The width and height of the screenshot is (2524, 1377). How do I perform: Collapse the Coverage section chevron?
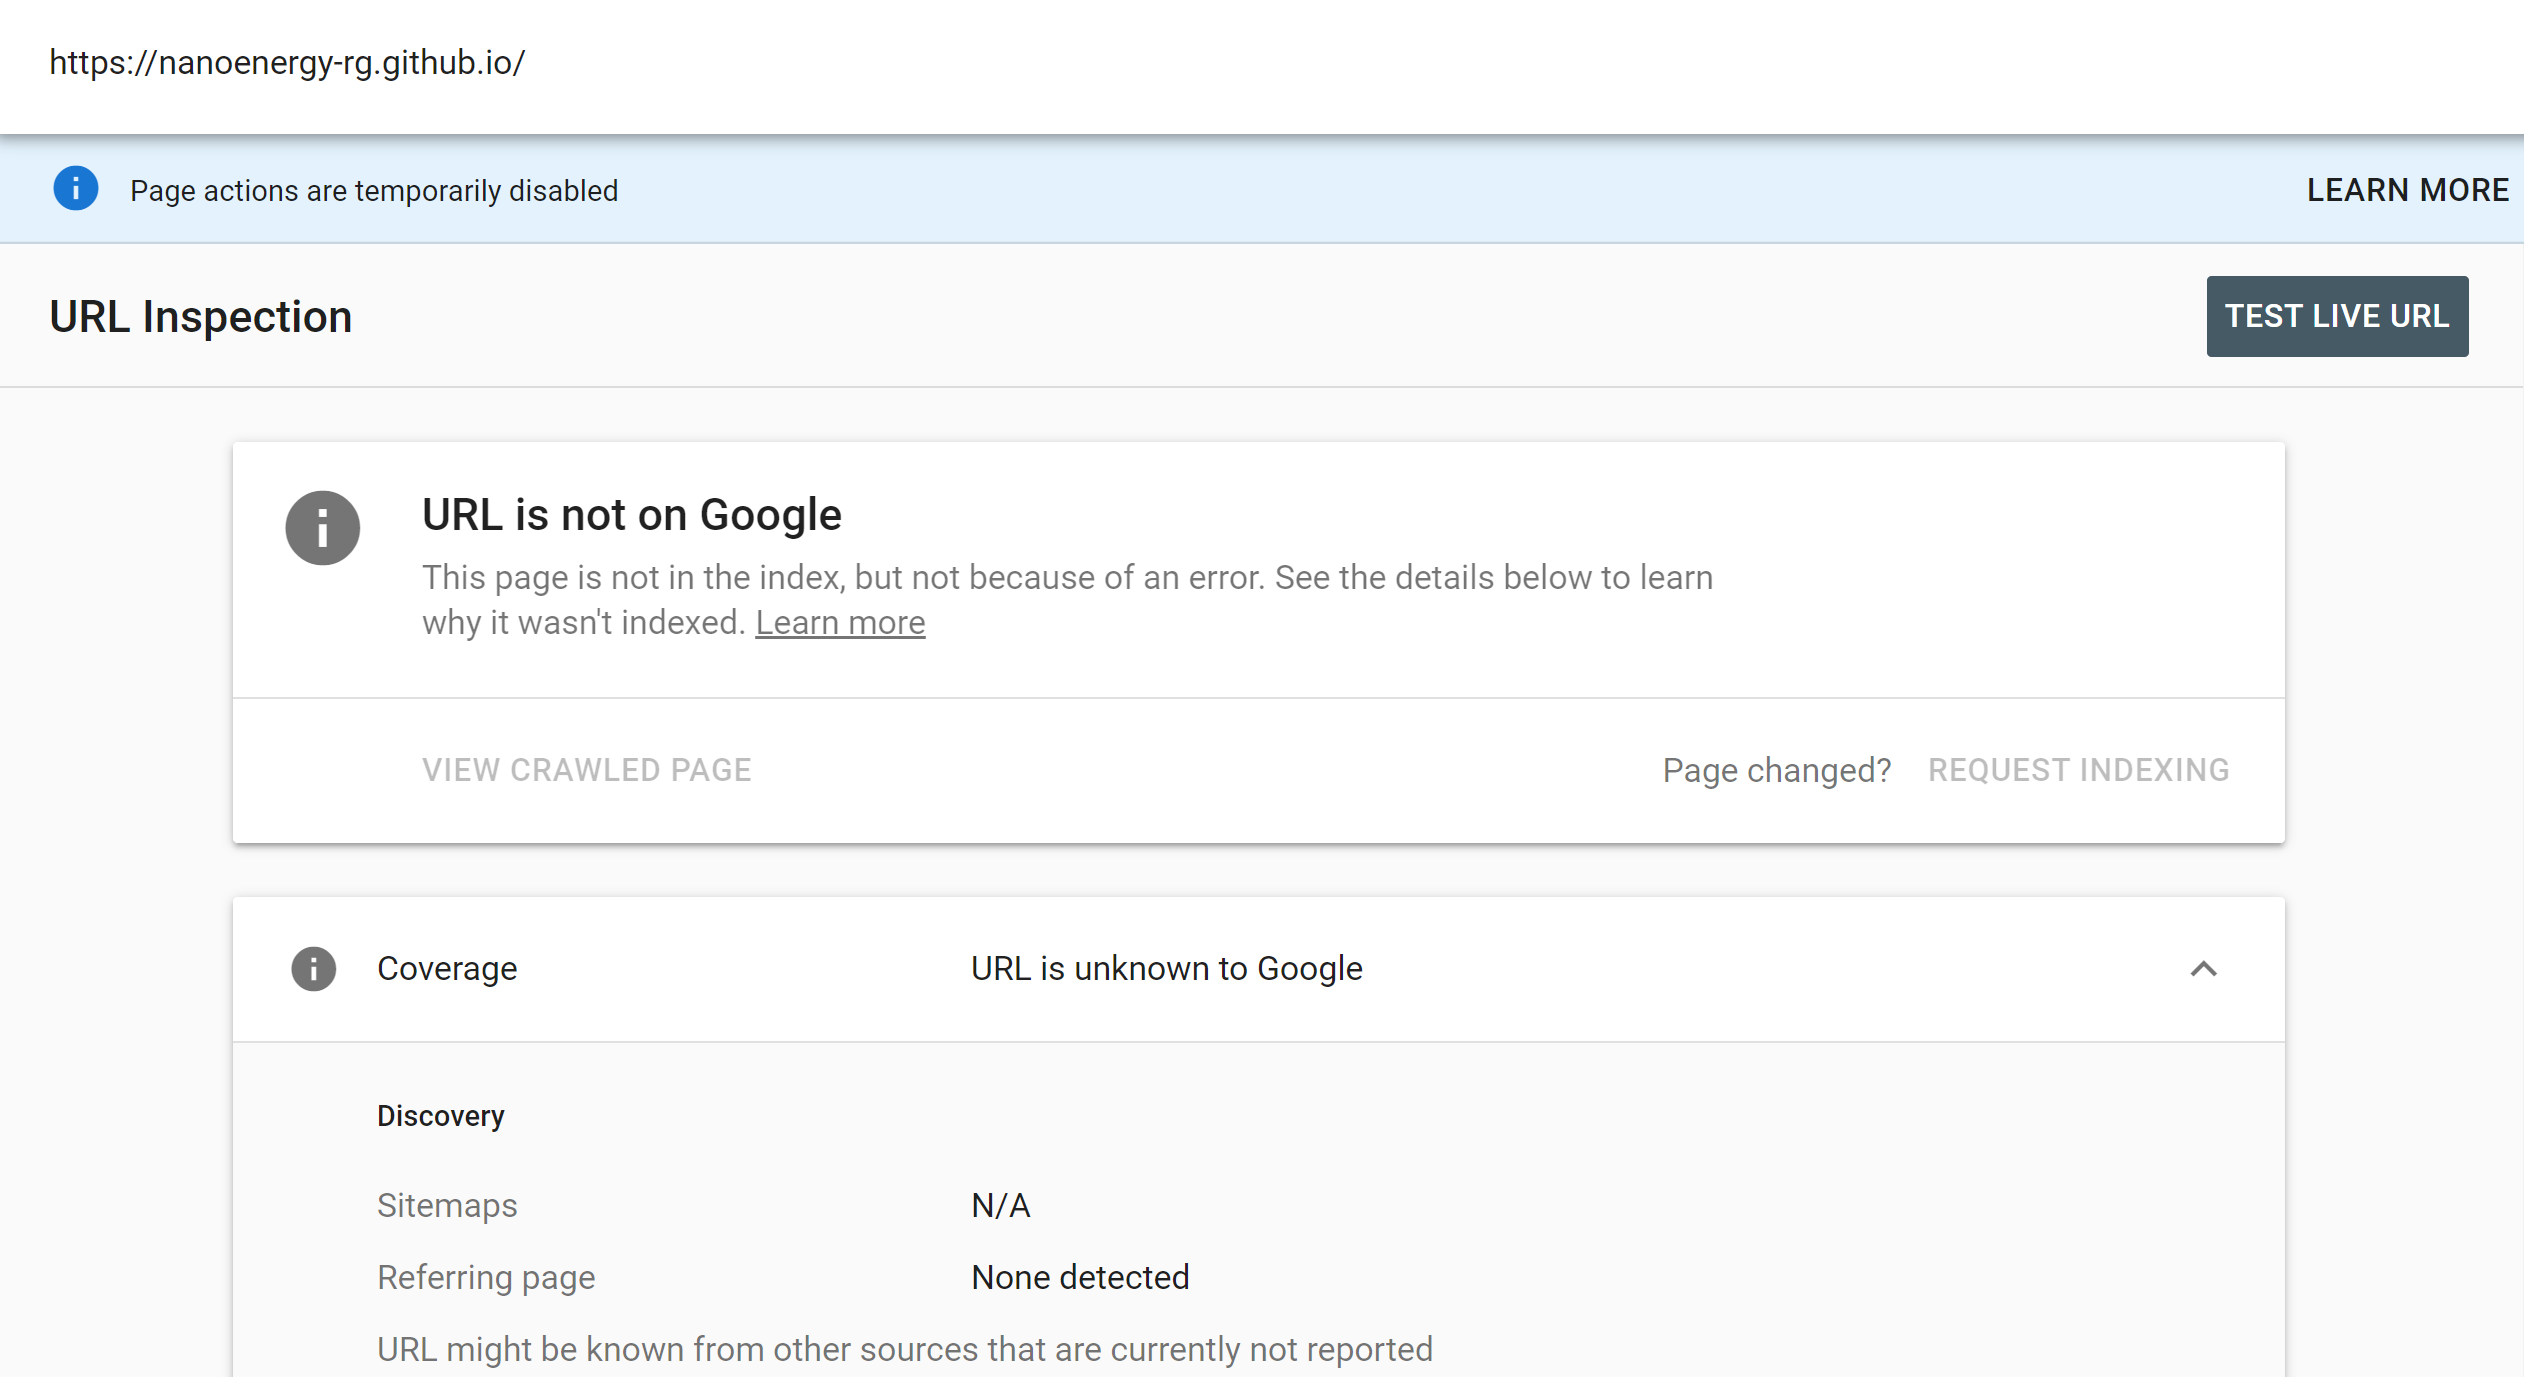(x=2203, y=969)
